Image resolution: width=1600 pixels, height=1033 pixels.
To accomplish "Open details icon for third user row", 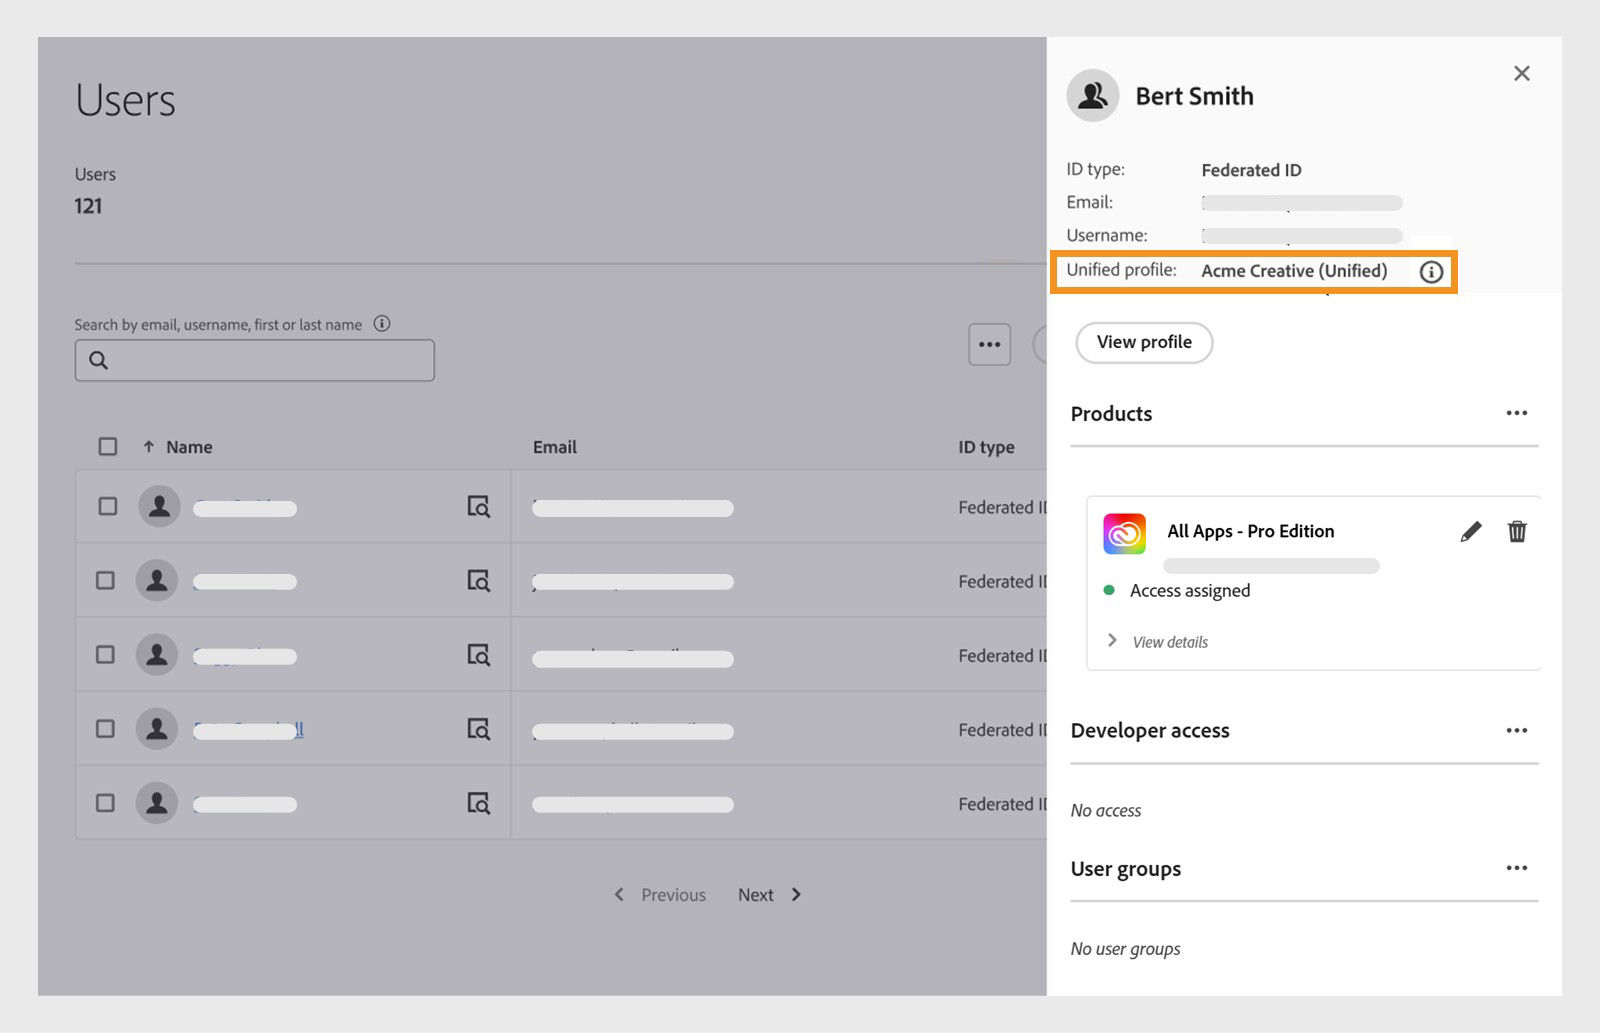I will click(479, 655).
